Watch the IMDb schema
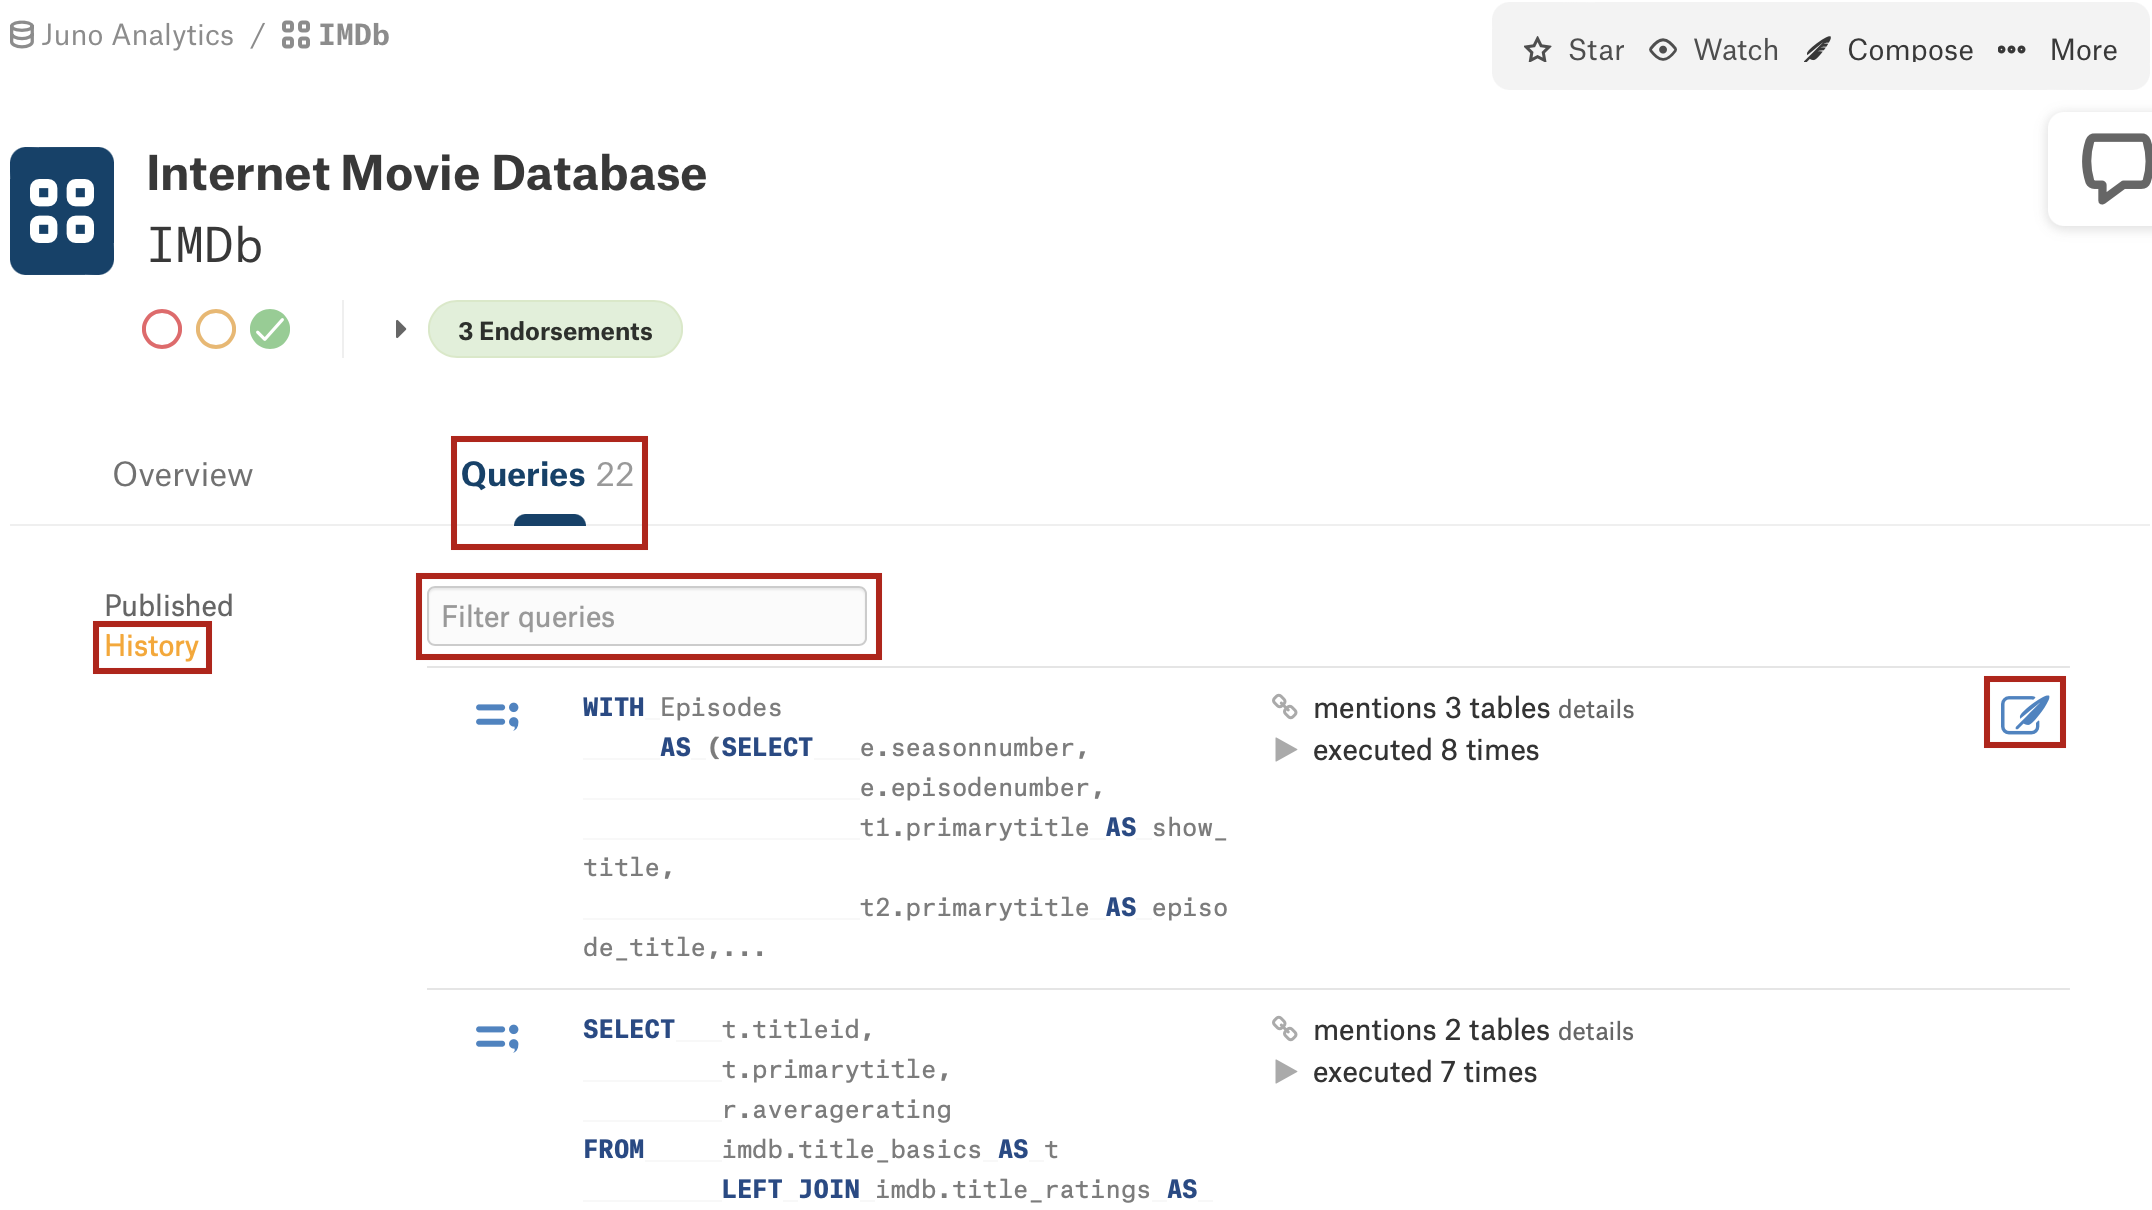The height and width of the screenshot is (1210, 2152). click(x=1714, y=50)
